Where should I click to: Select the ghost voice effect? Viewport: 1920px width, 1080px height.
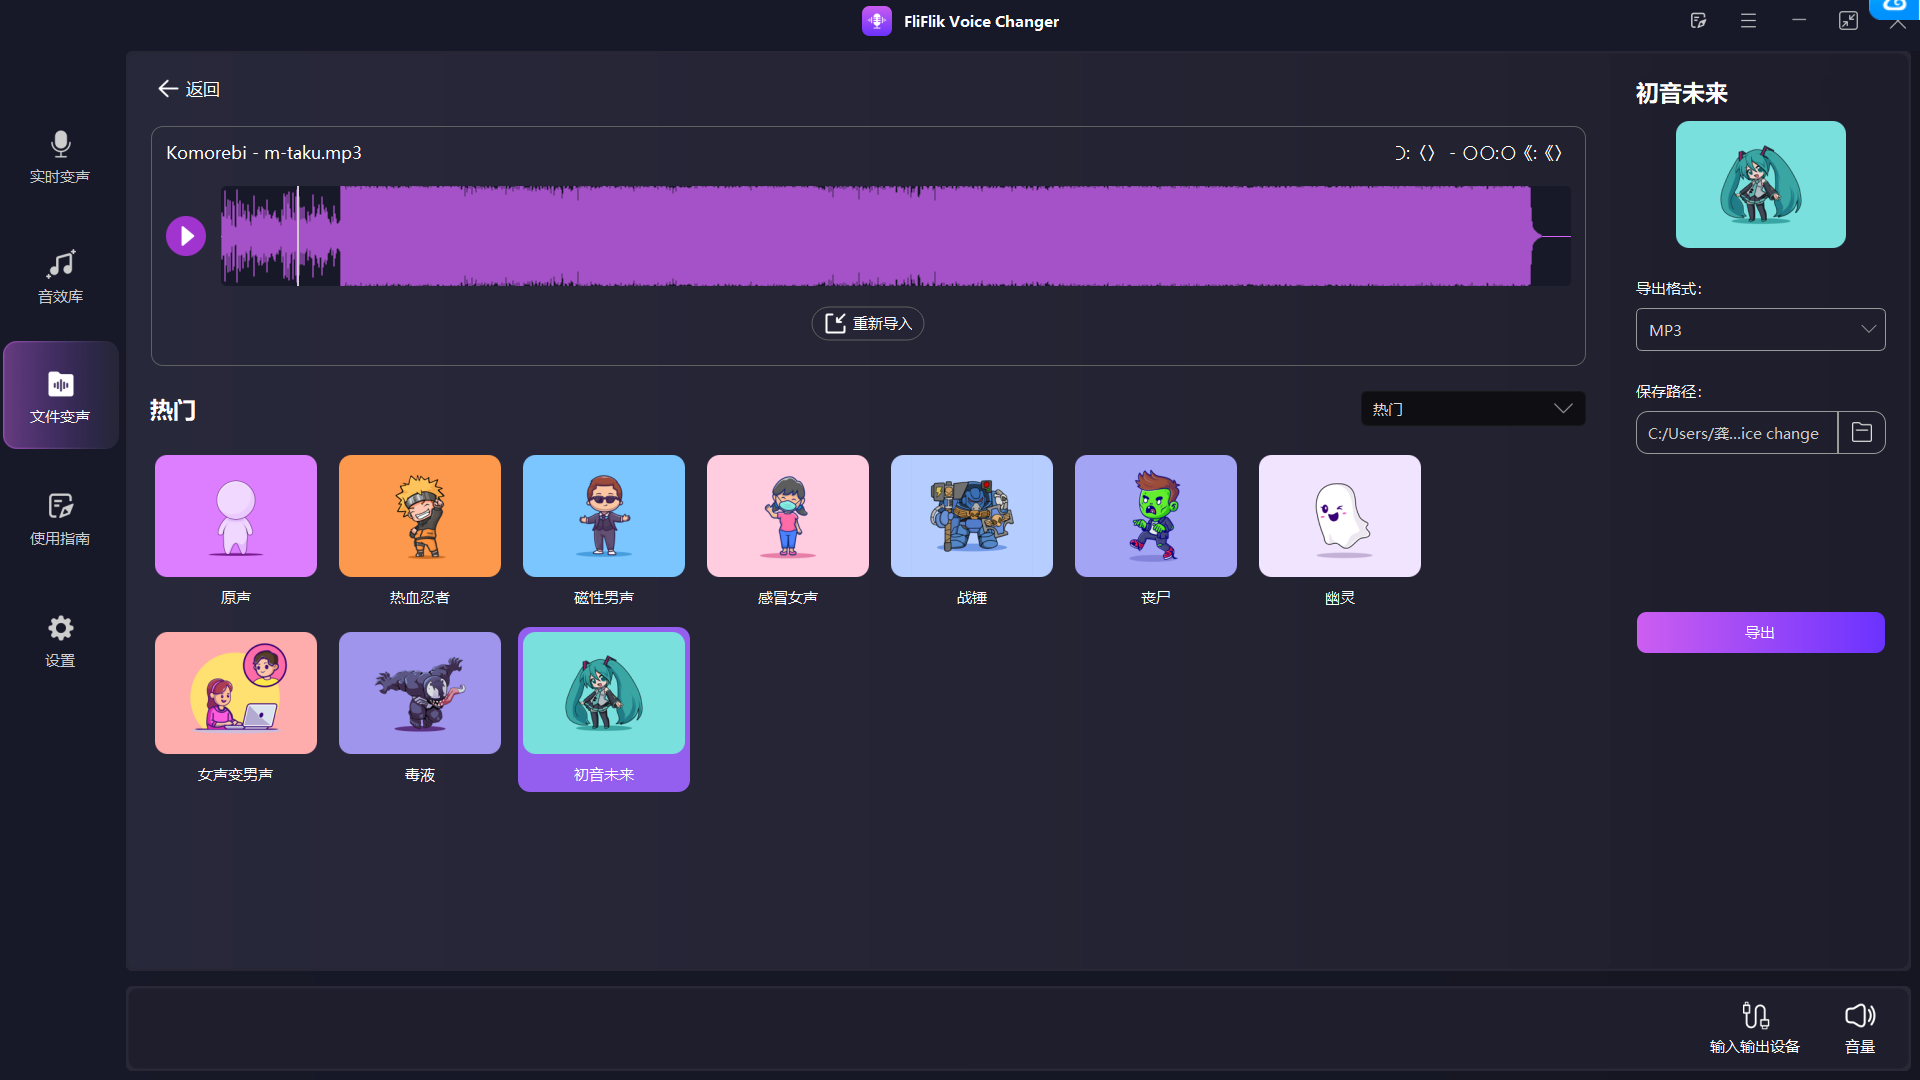tap(1339, 516)
